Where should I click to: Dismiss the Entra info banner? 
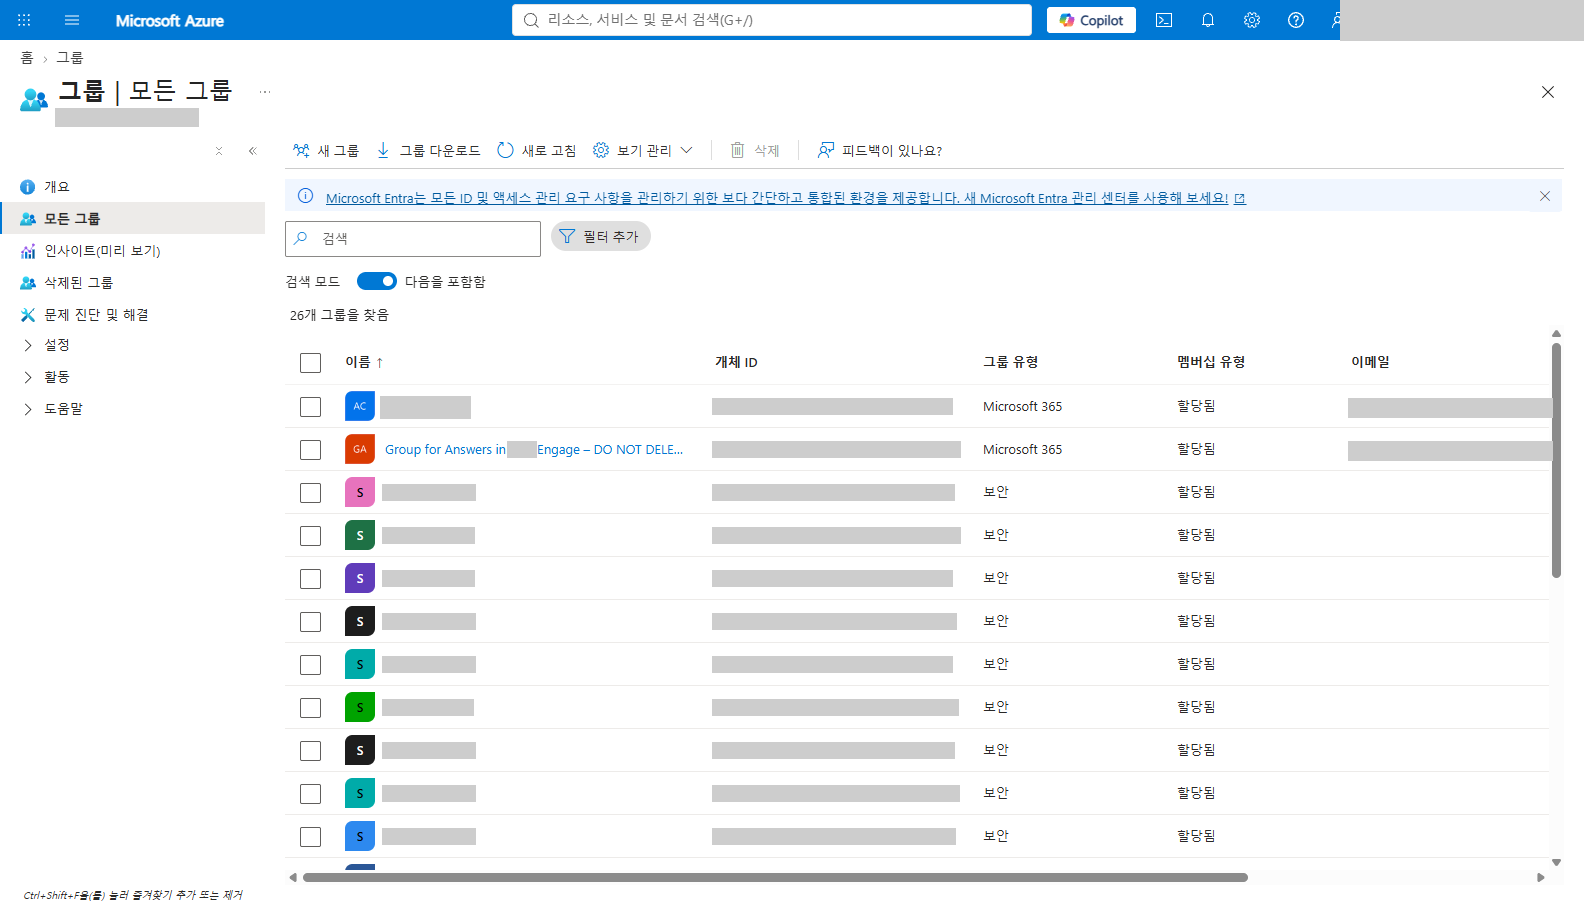pos(1545,196)
